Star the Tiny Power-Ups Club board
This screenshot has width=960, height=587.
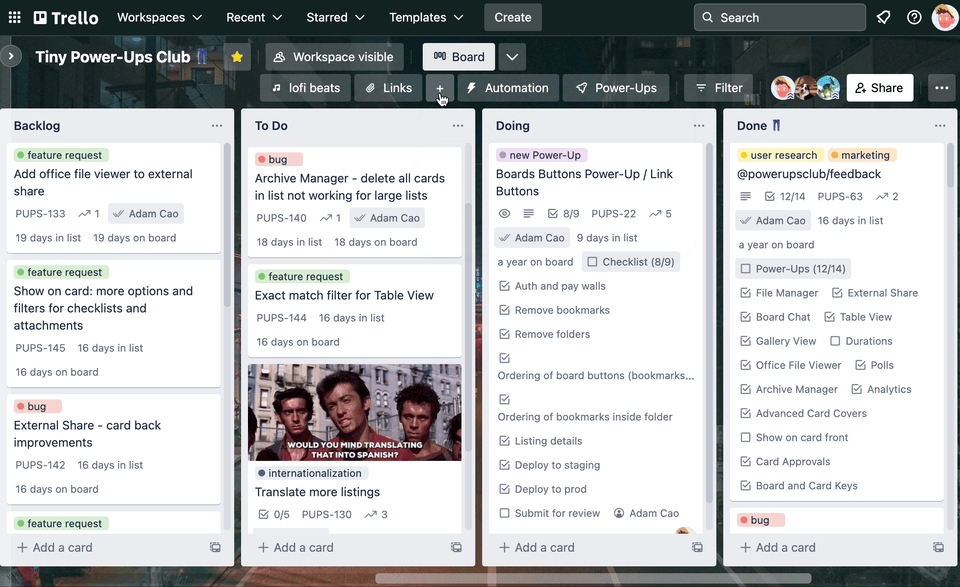237,57
